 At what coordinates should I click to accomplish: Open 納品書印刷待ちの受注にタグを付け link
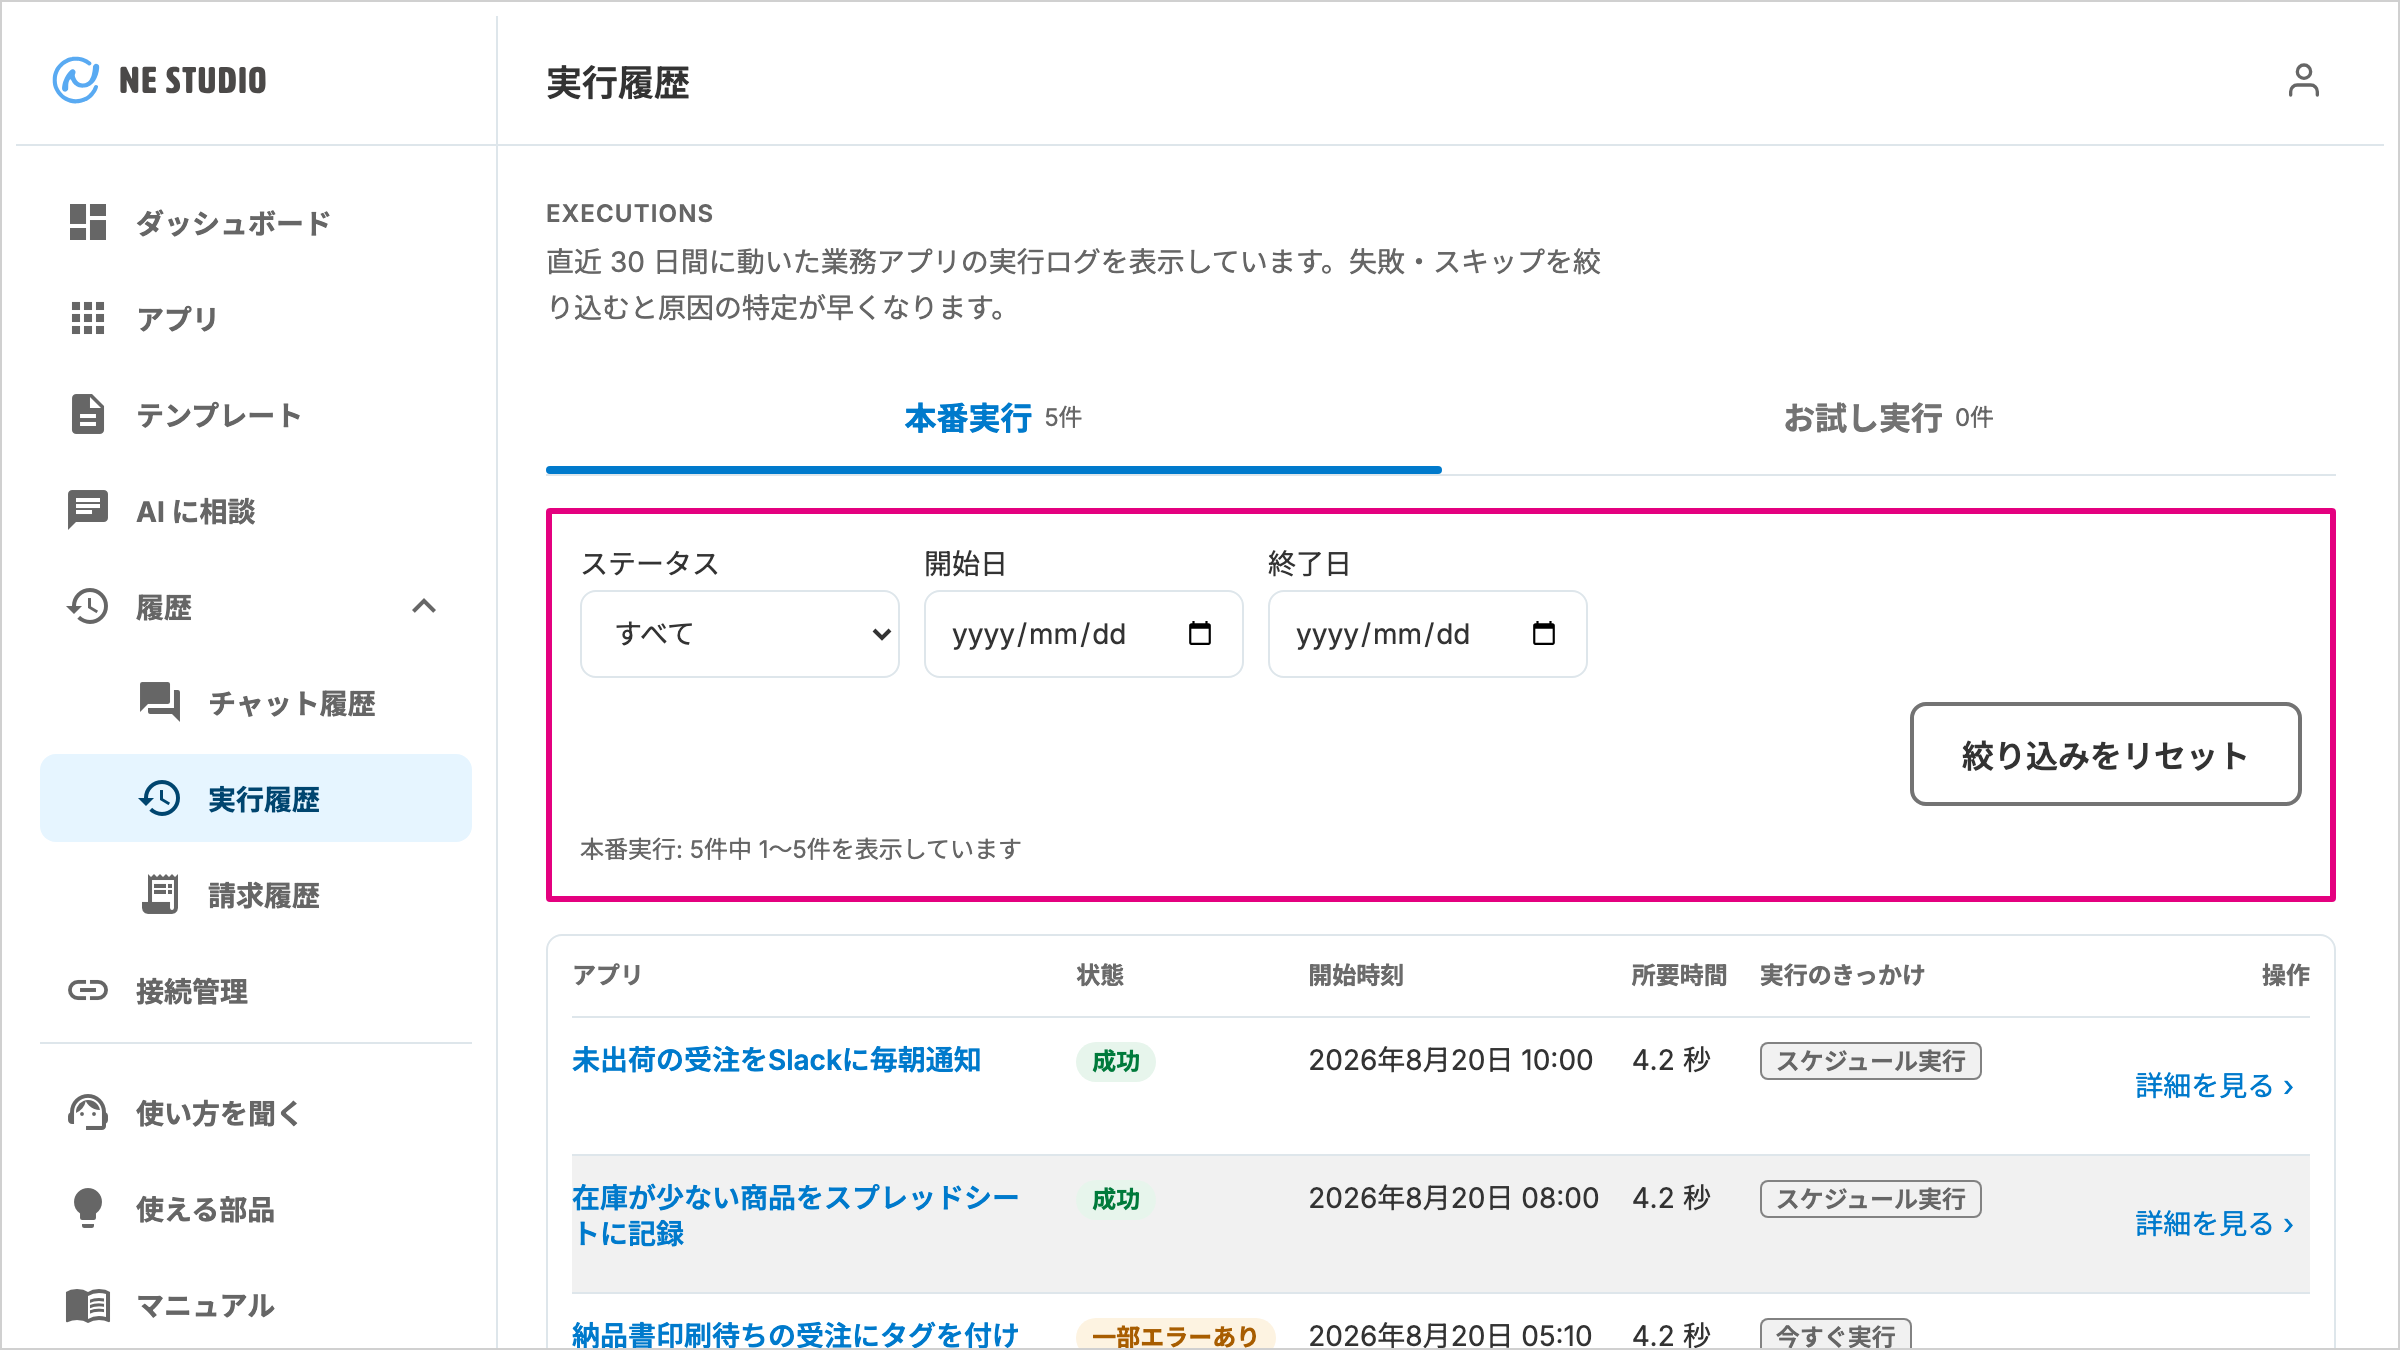(796, 1334)
